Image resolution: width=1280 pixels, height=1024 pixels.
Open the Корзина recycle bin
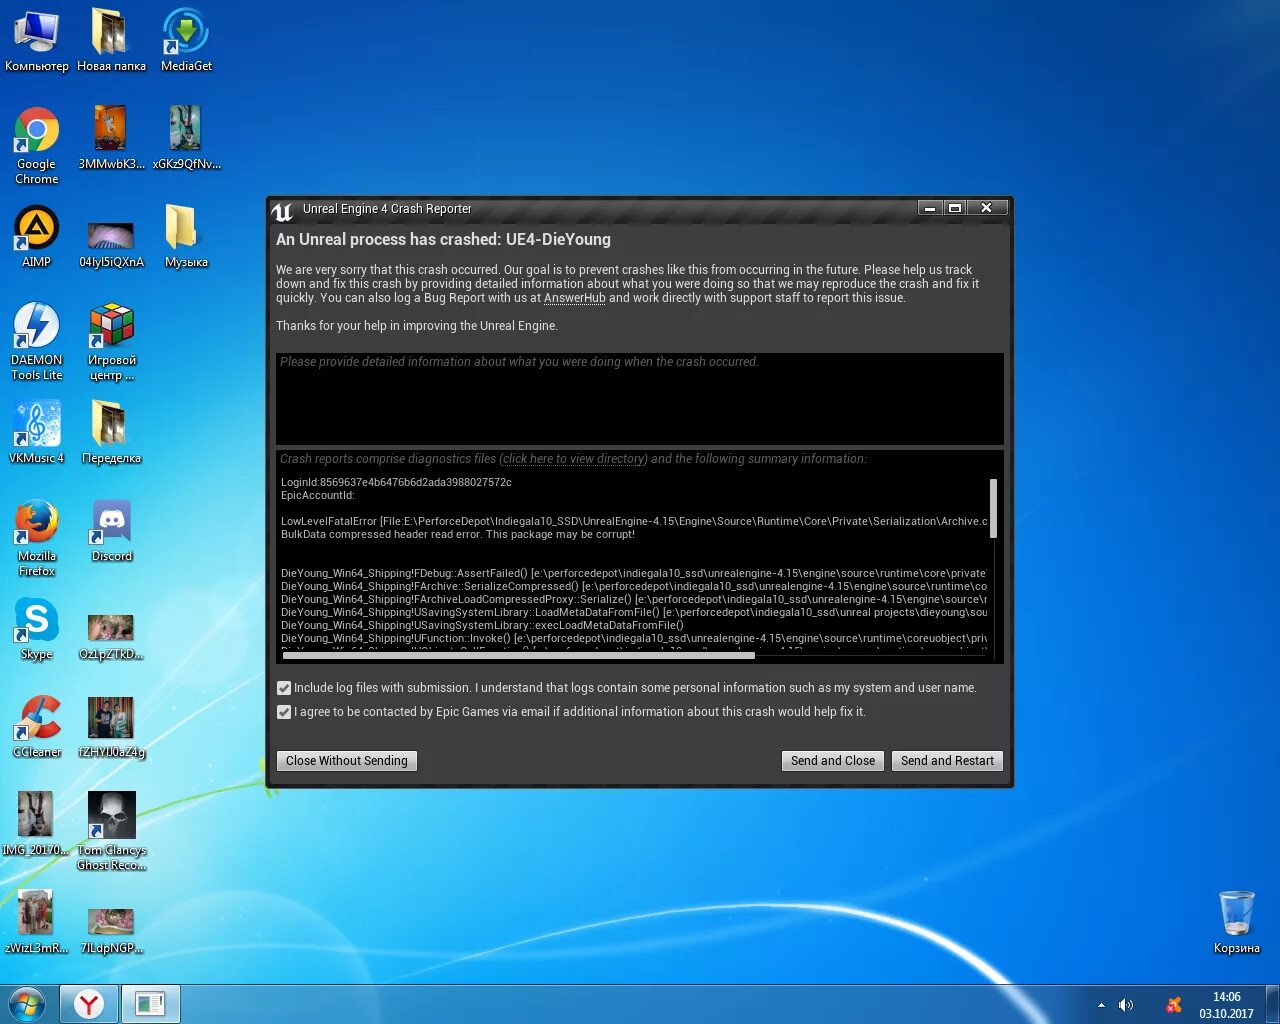pyautogui.click(x=1237, y=921)
